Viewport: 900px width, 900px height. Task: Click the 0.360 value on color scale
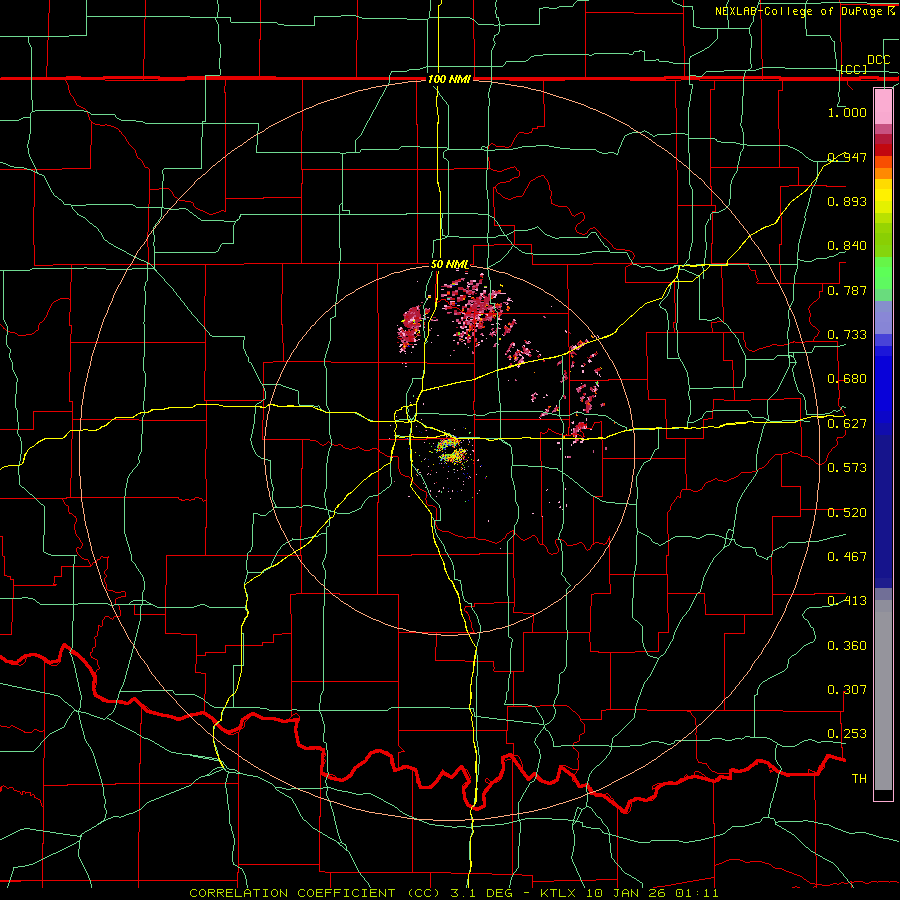tap(847, 646)
